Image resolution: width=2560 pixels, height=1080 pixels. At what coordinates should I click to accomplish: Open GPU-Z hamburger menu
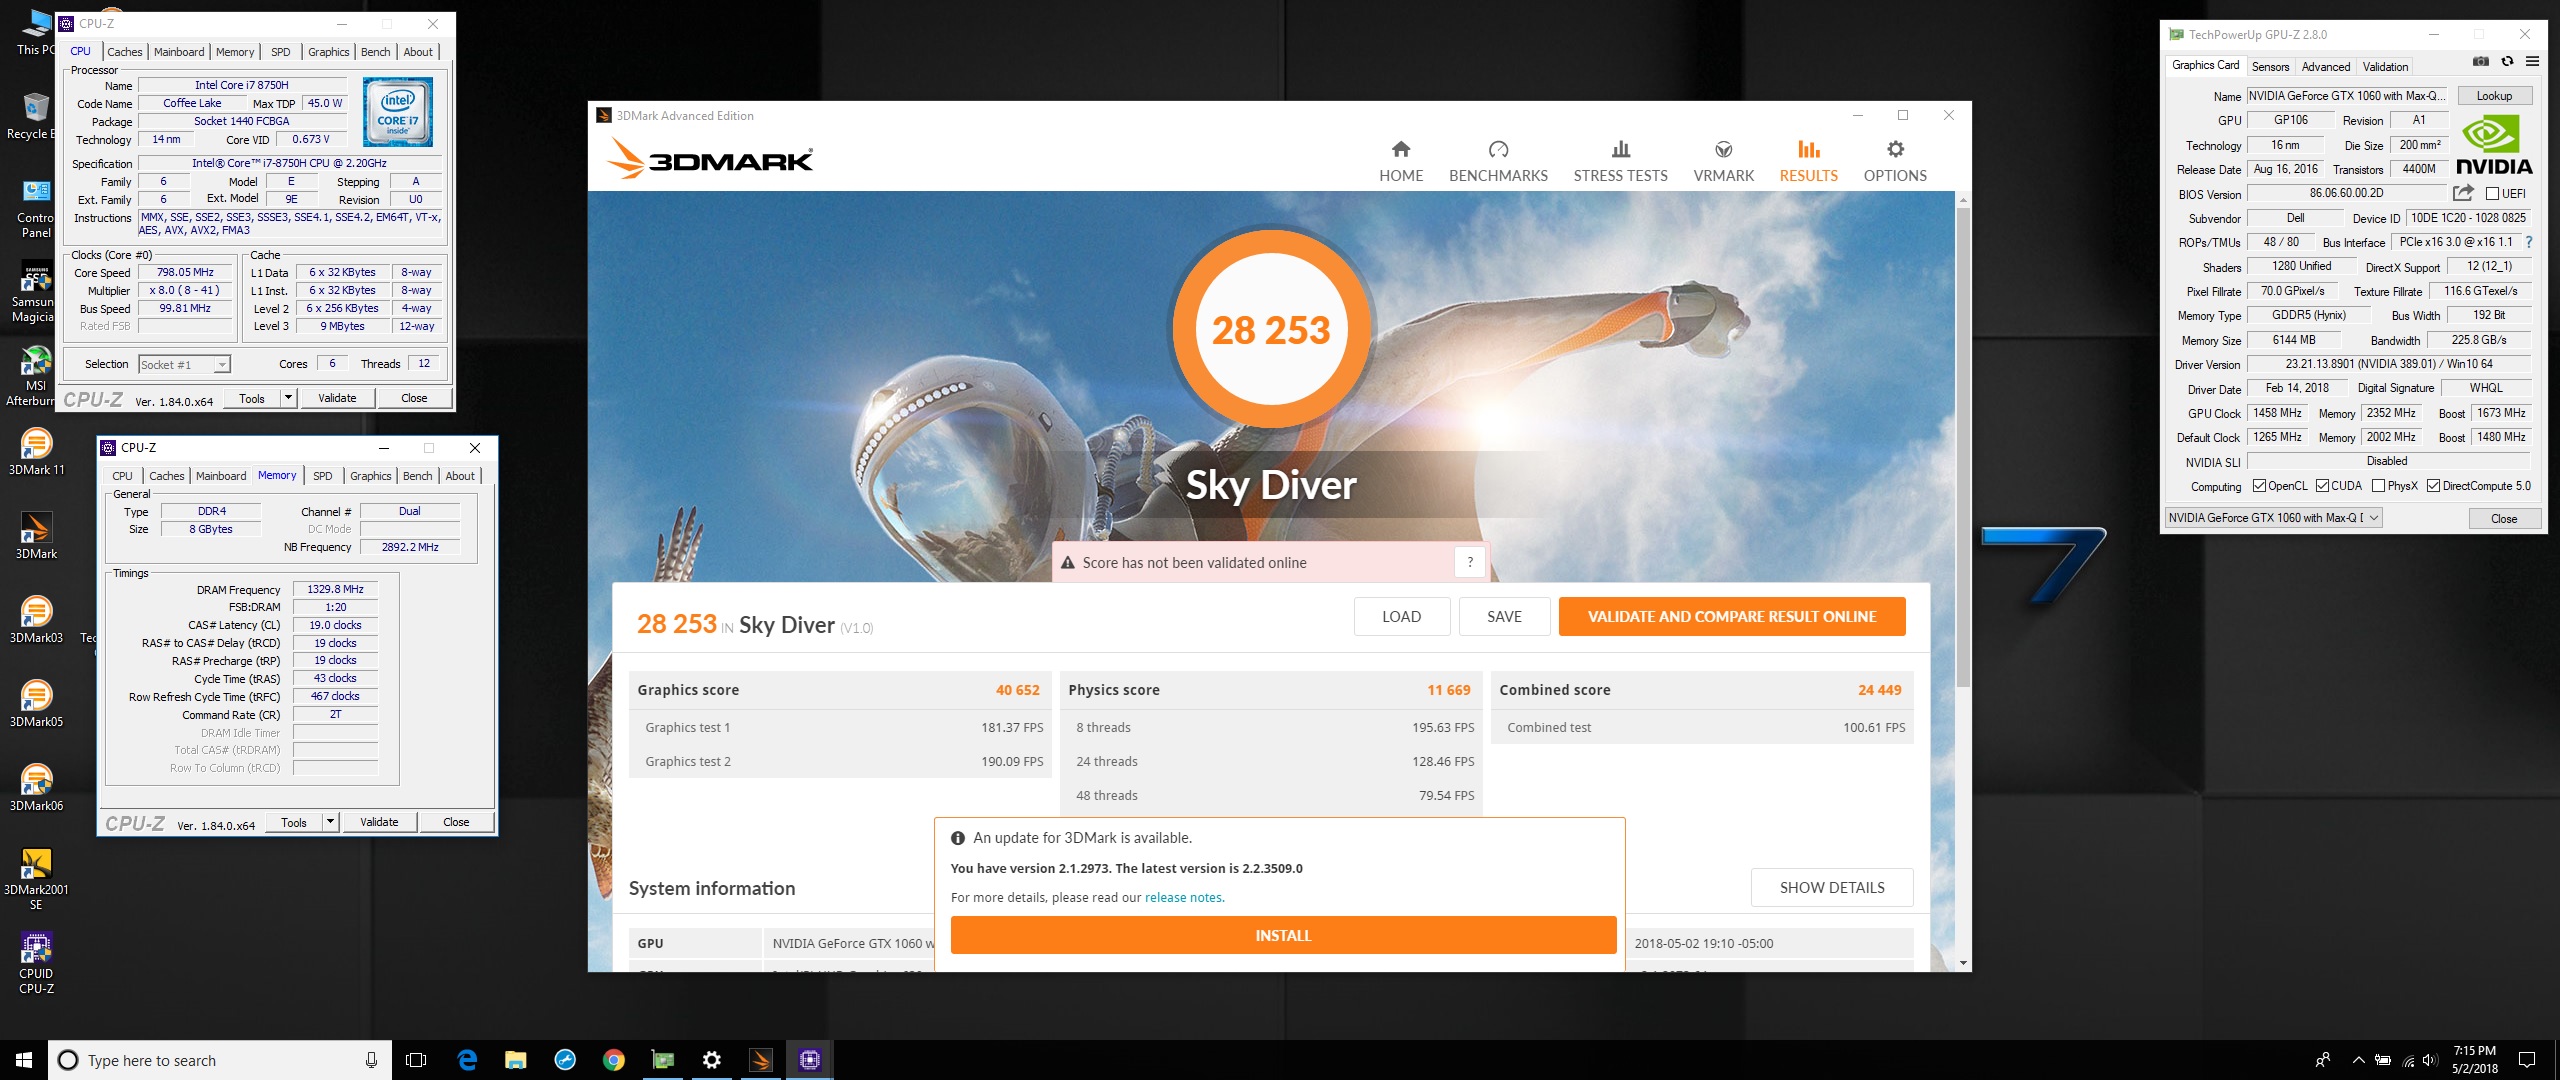click(x=2532, y=62)
